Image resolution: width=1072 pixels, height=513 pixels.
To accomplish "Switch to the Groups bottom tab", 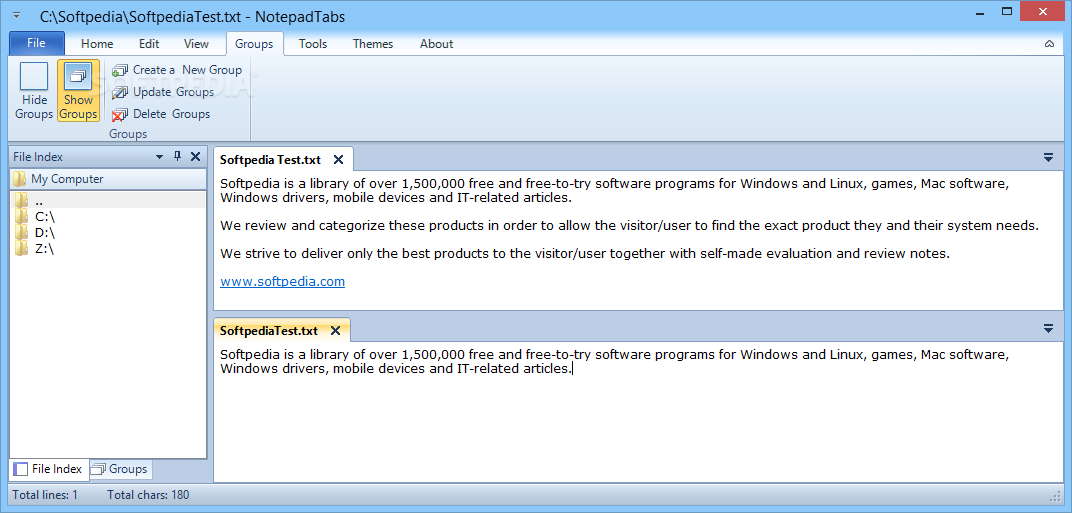I will tap(120, 469).
